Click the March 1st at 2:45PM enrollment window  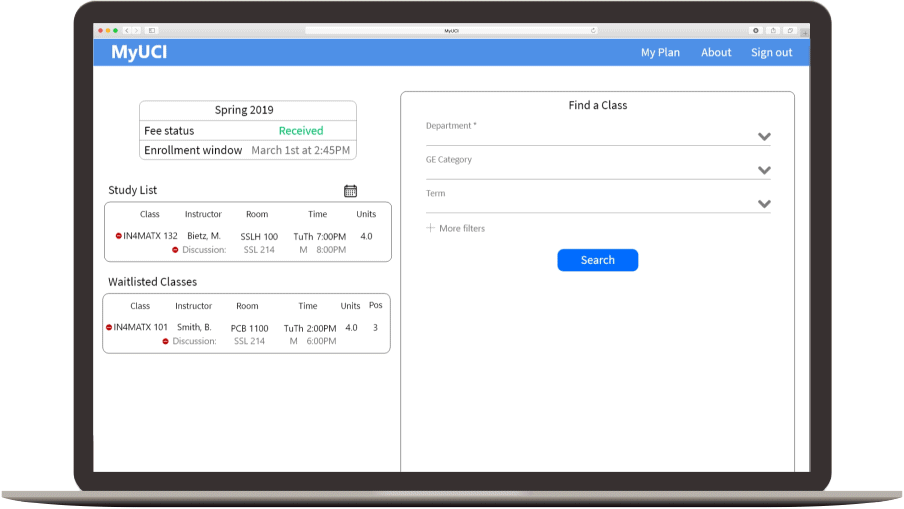click(x=300, y=150)
